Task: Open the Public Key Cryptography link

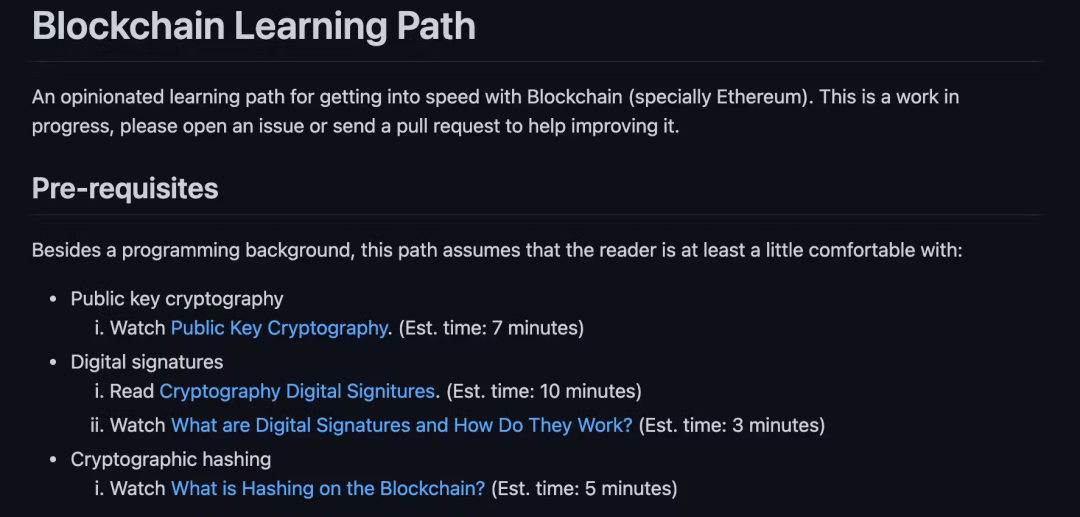Action: click(x=279, y=327)
